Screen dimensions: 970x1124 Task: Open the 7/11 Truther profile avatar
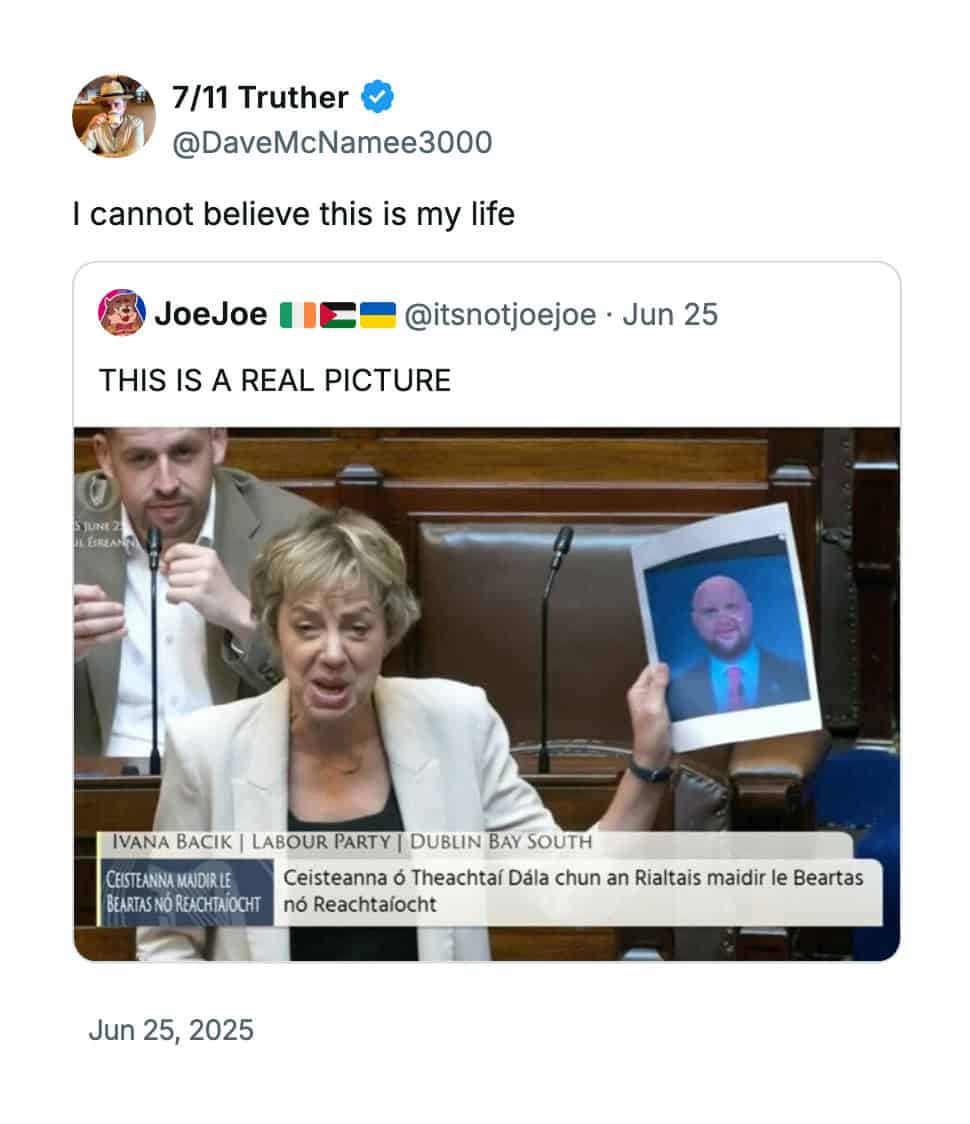[x=114, y=116]
